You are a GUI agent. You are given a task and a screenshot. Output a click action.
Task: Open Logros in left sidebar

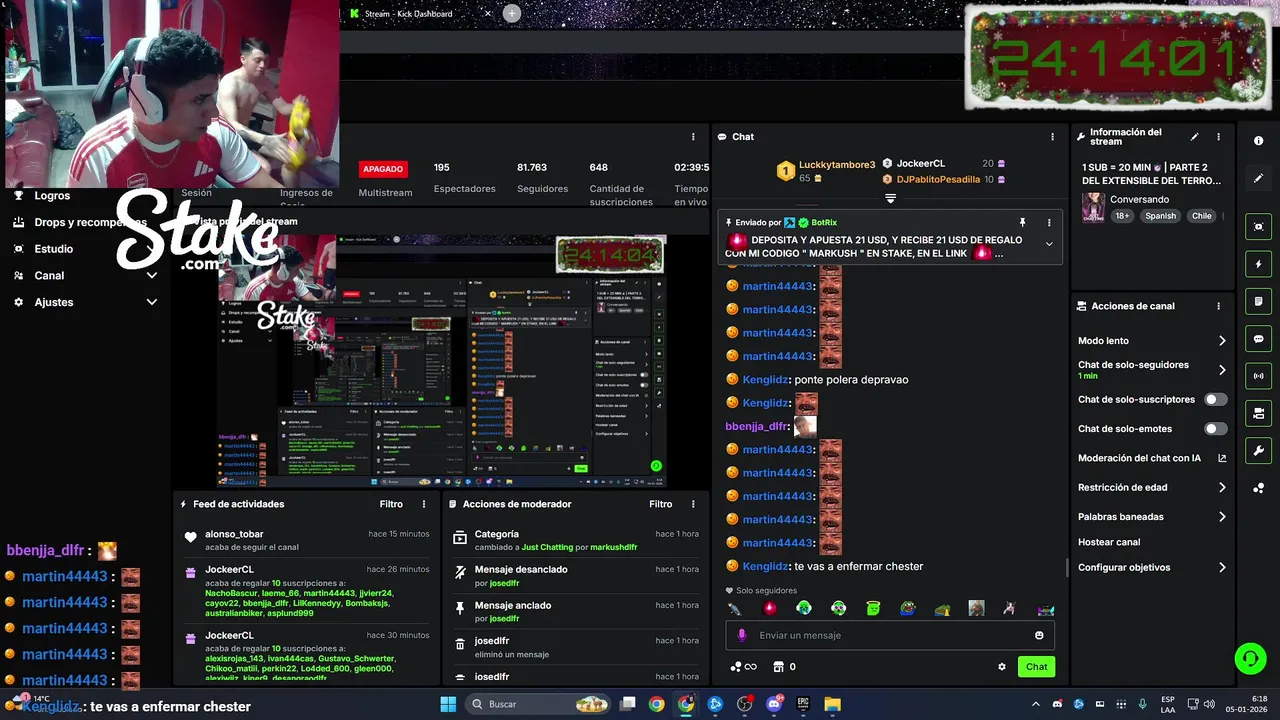(52, 196)
